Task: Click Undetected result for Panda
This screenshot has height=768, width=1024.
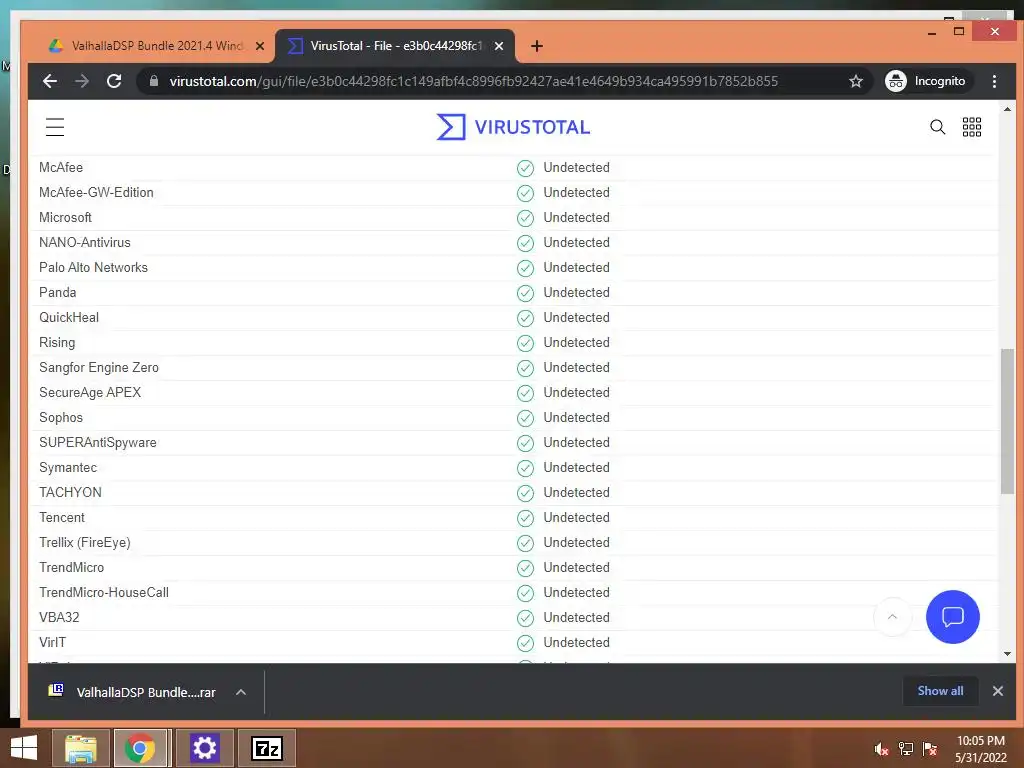Action: coord(576,293)
